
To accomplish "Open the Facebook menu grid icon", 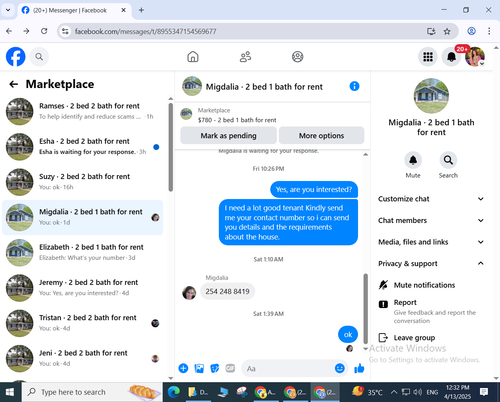I will [x=428, y=57].
